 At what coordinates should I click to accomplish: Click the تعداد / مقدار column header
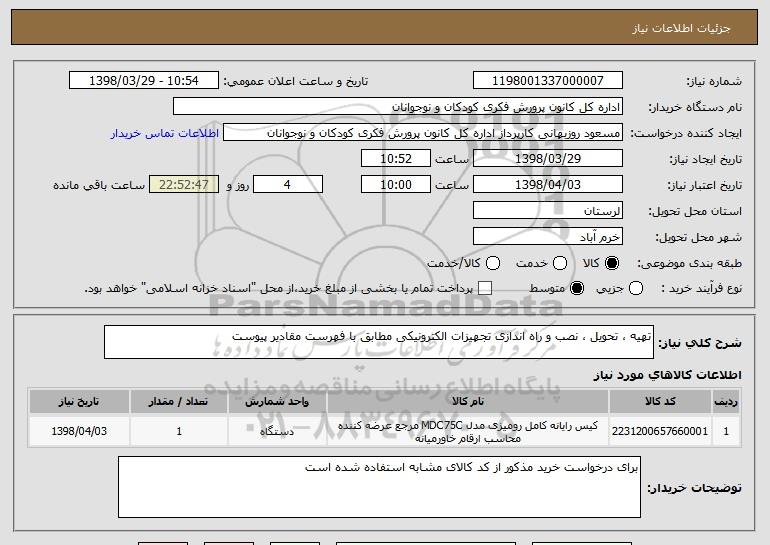(178, 402)
